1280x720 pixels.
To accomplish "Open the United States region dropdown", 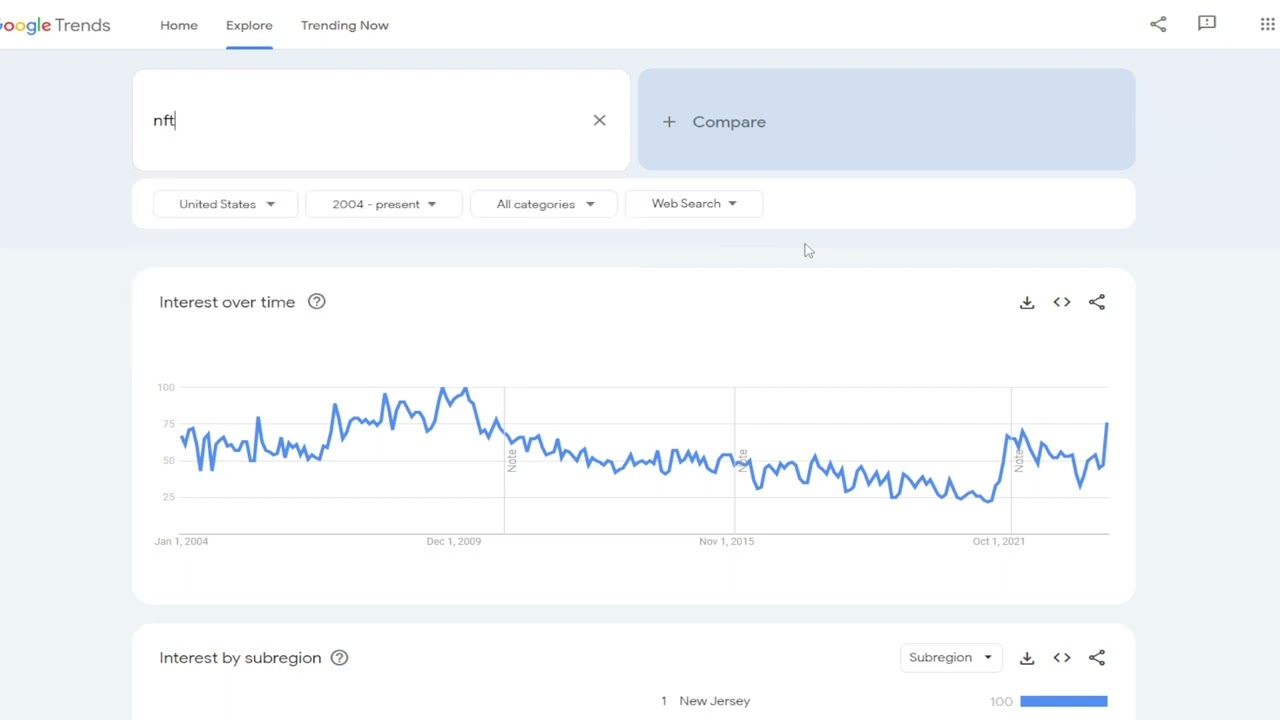I will 226,204.
